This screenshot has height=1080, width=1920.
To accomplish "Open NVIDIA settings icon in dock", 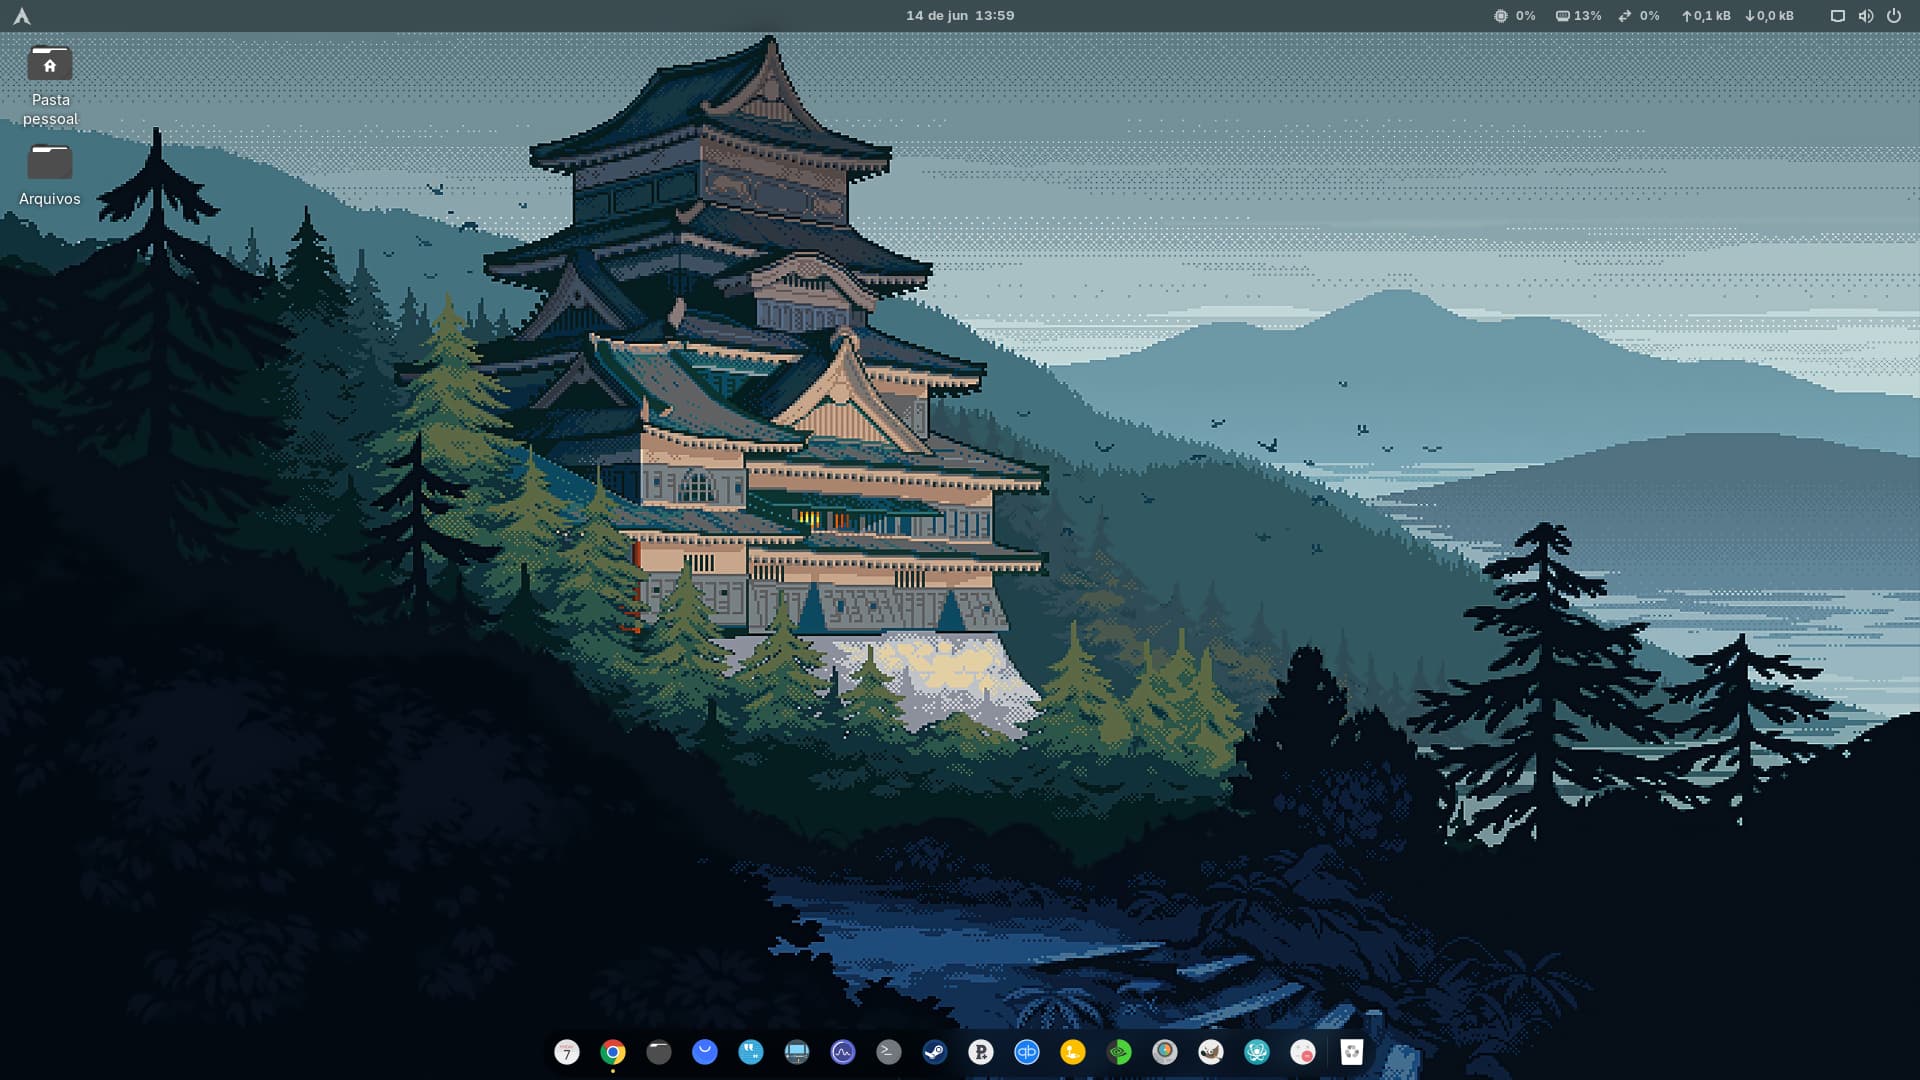I will (1119, 1052).
